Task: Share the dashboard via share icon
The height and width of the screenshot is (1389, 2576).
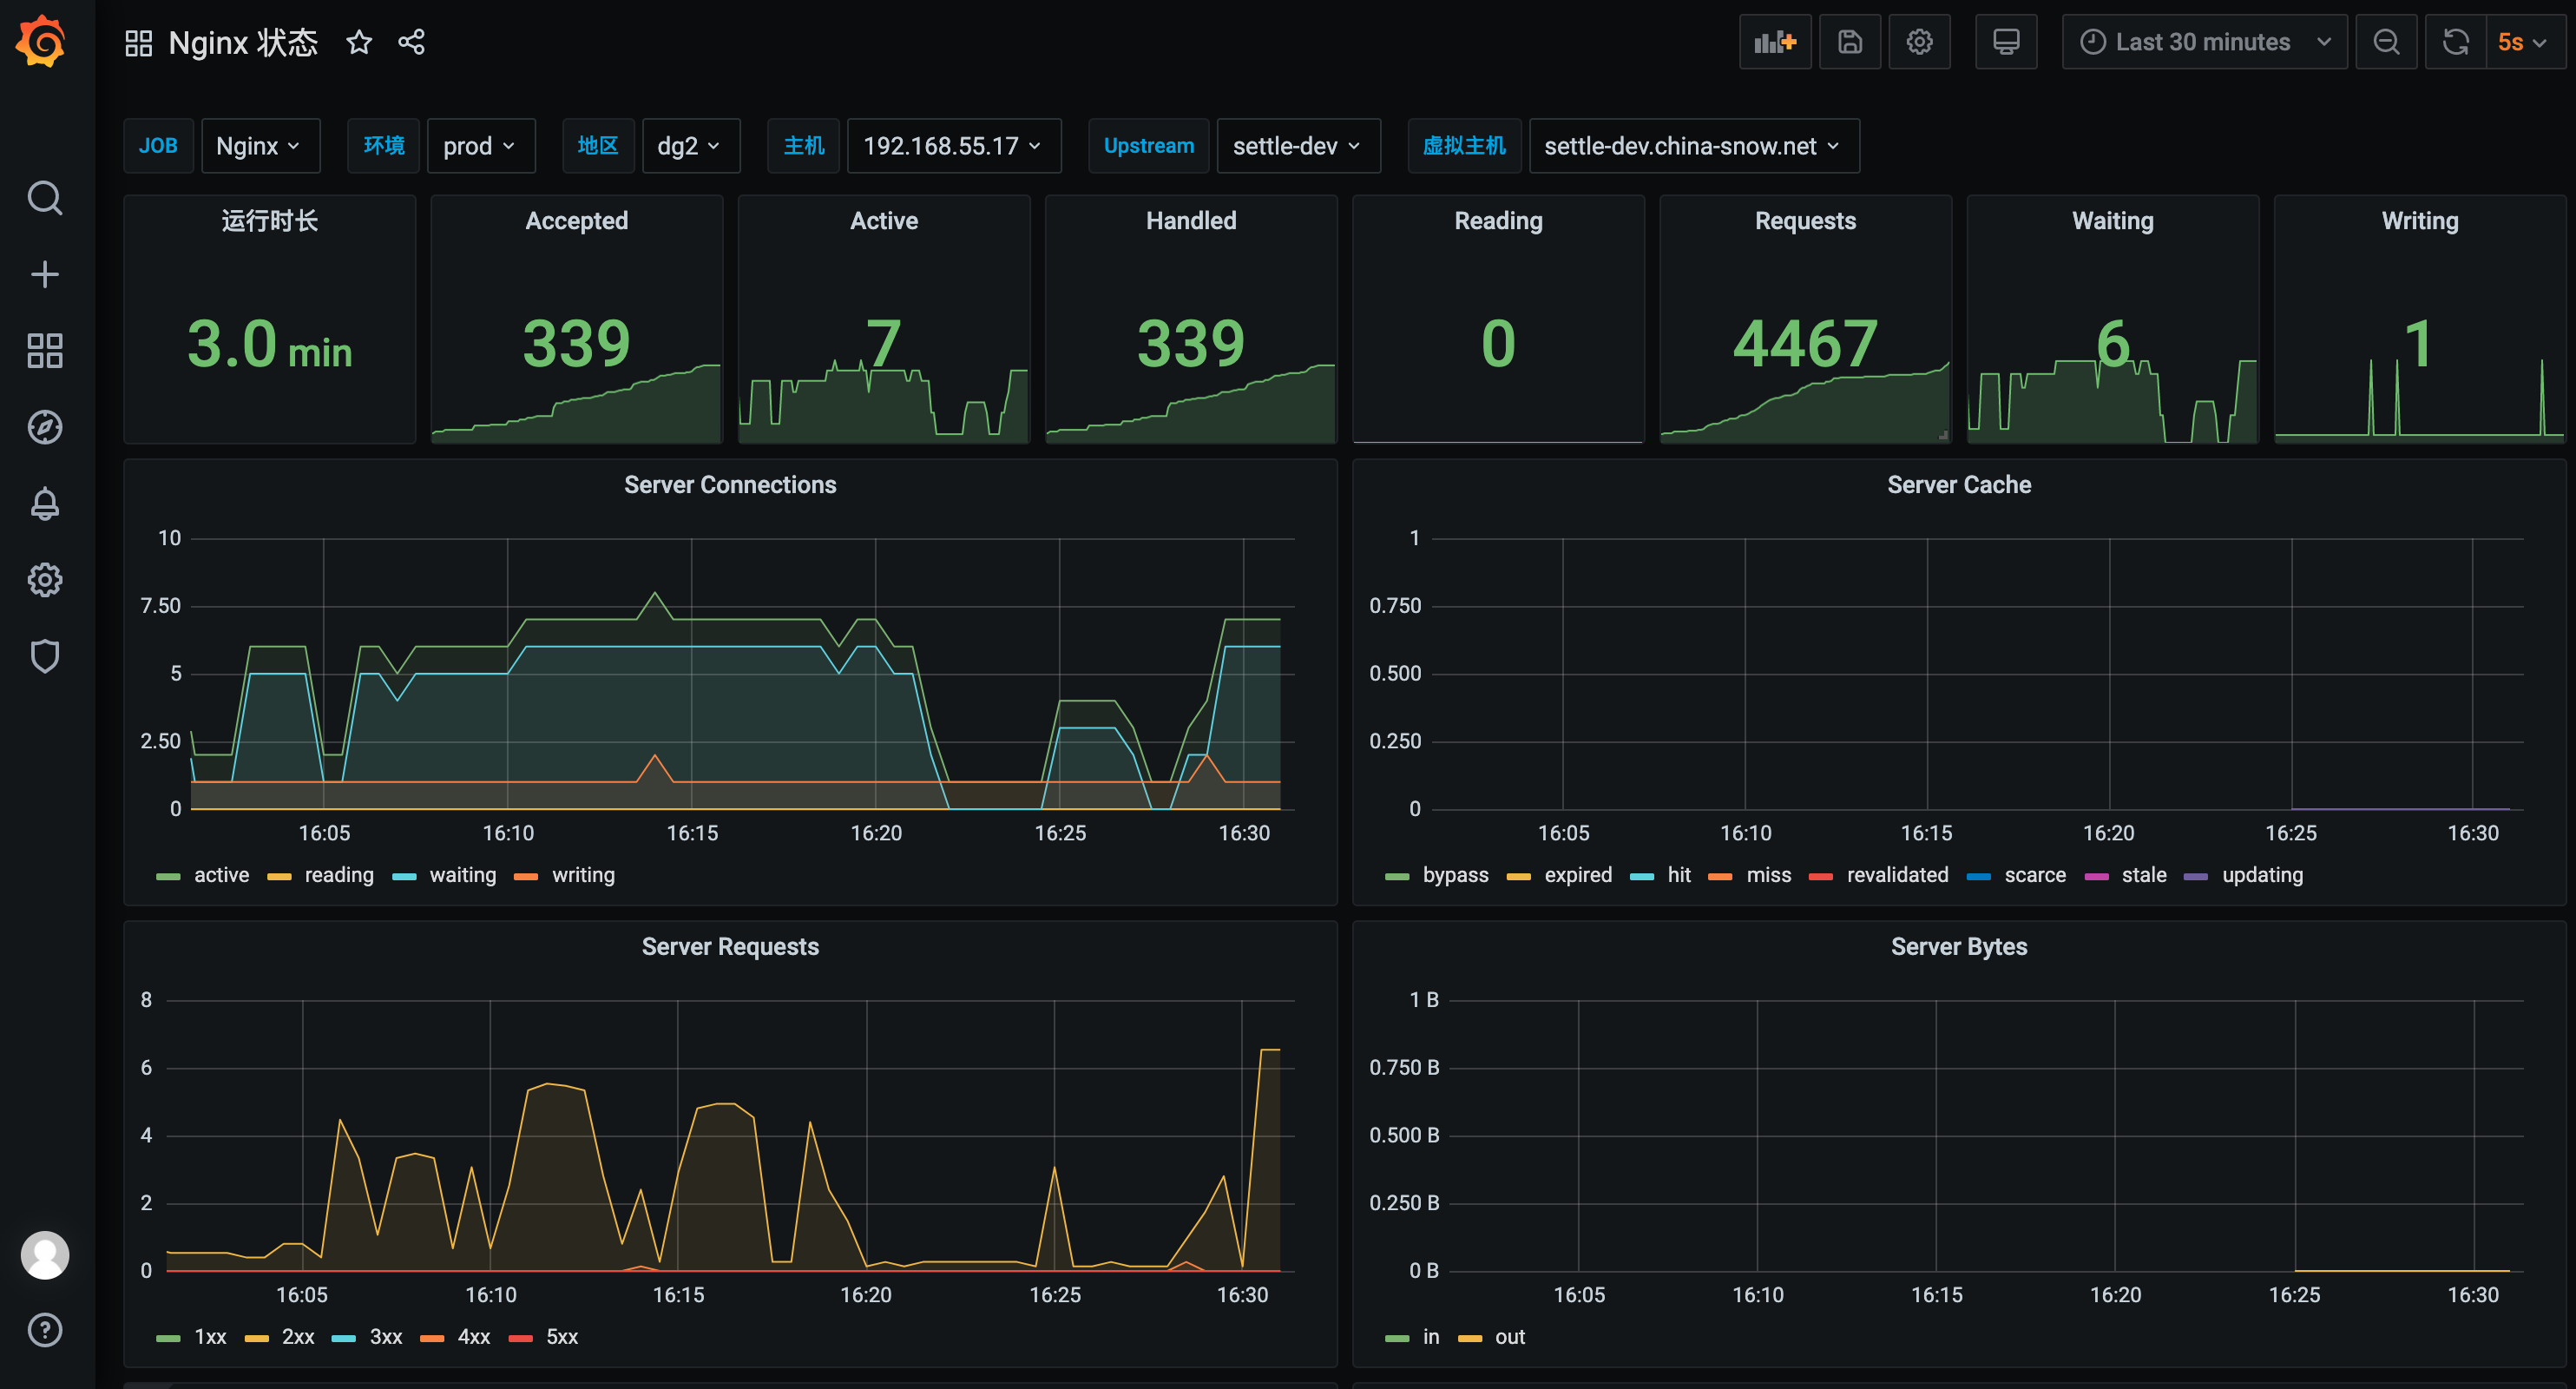Action: [x=412, y=42]
